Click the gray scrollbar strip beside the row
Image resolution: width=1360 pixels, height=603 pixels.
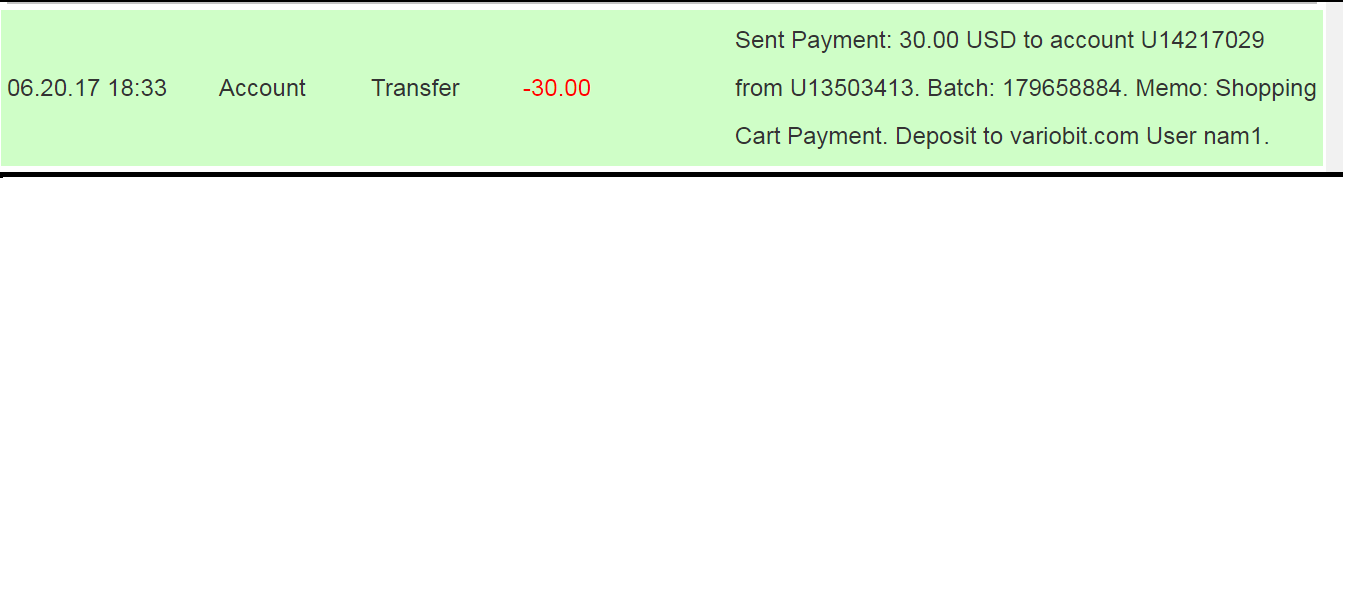(1334, 88)
